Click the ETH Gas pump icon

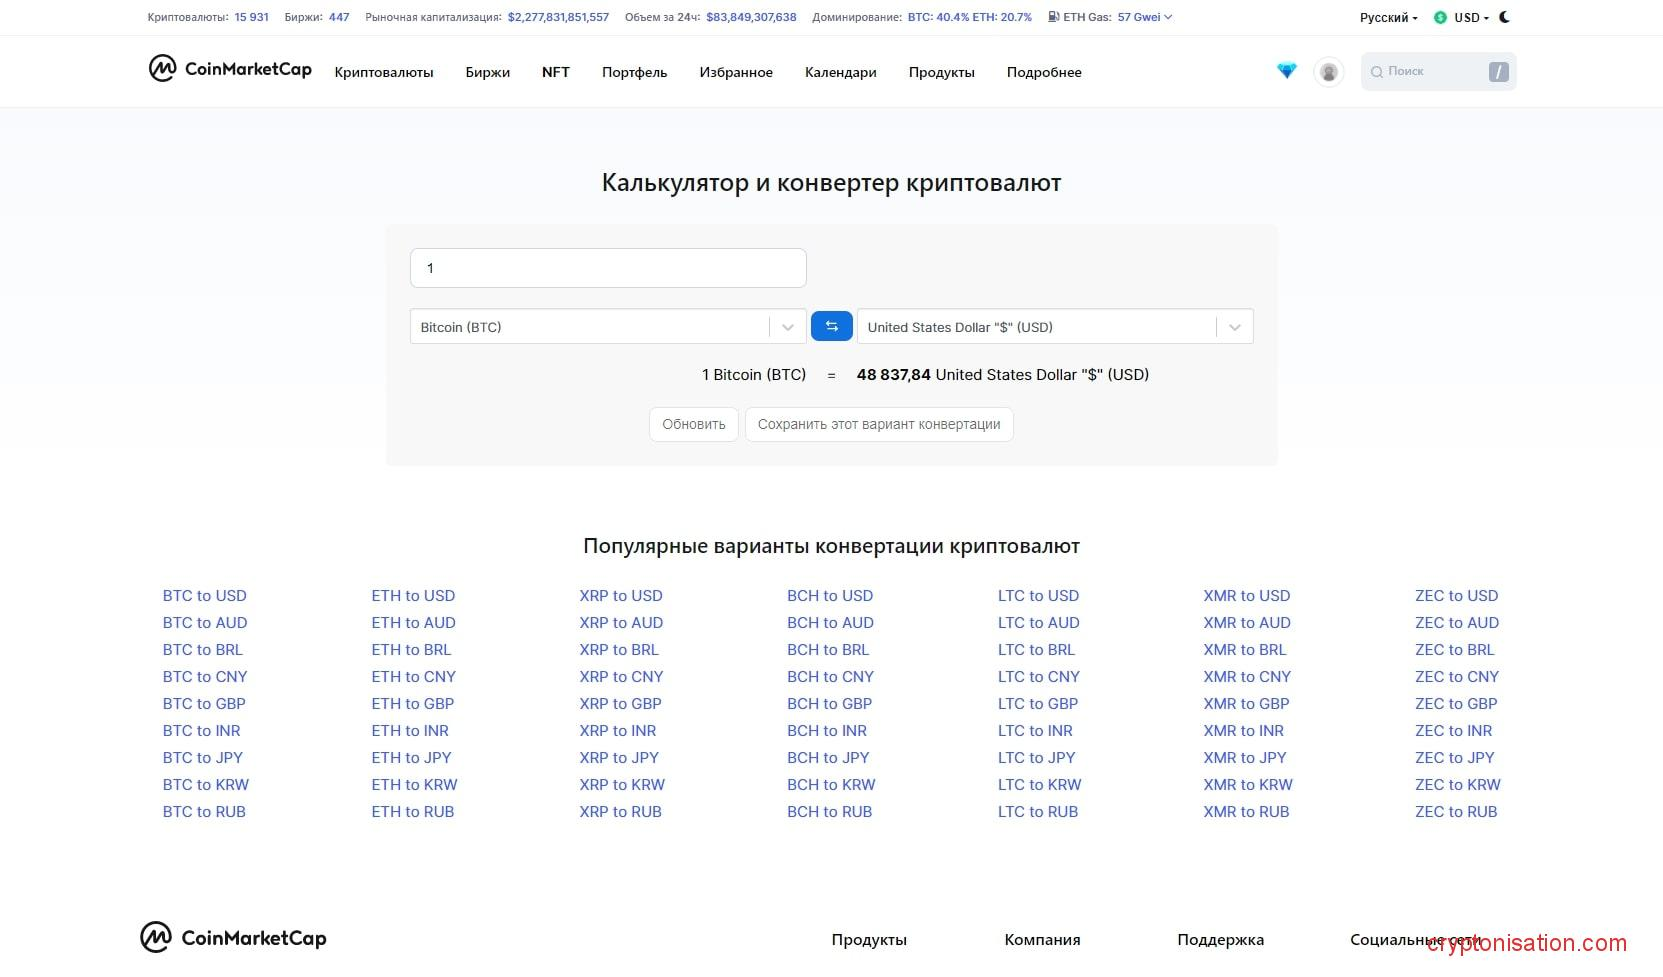click(x=1054, y=17)
